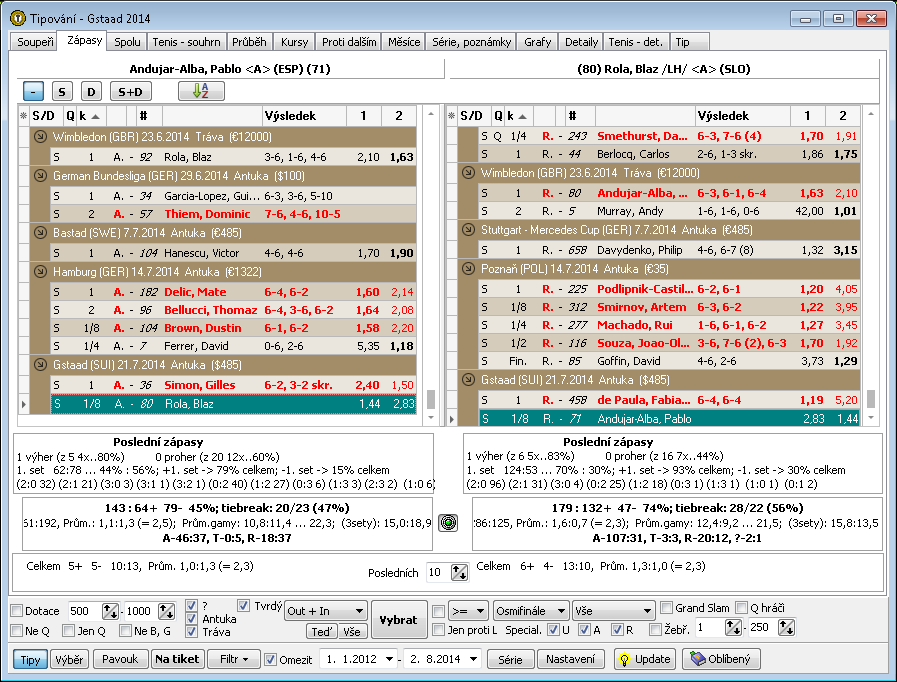Open the Série, poznámky tab
The height and width of the screenshot is (682, 897).
coord(471,42)
